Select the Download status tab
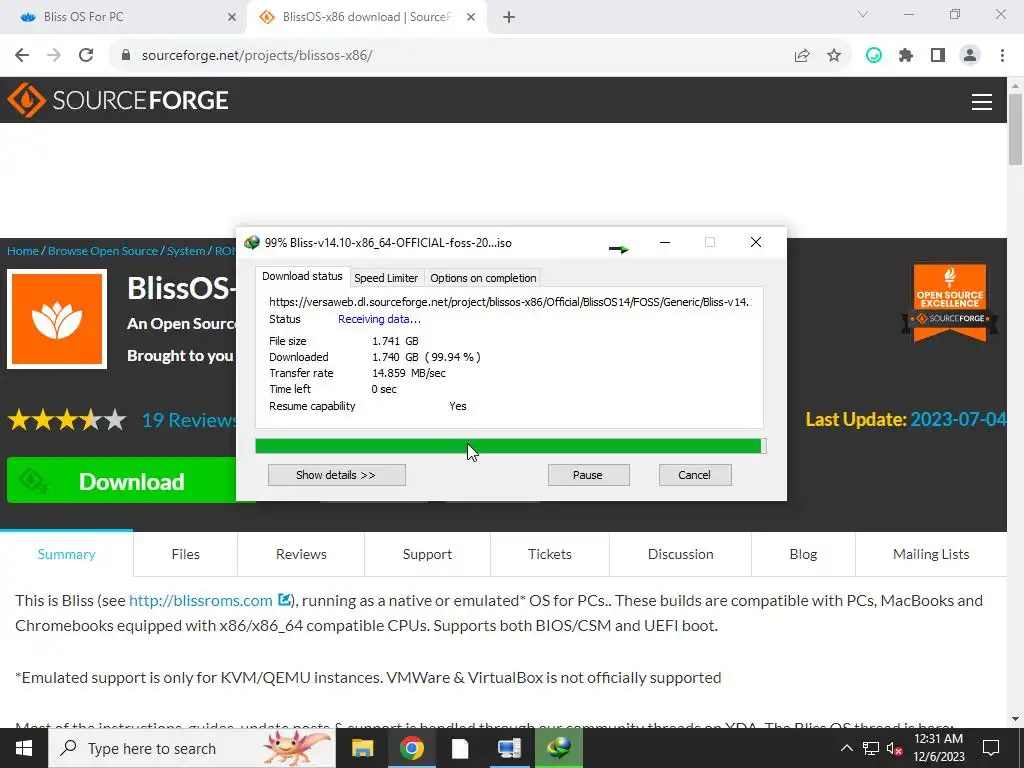The width and height of the screenshot is (1024, 768). point(302,276)
